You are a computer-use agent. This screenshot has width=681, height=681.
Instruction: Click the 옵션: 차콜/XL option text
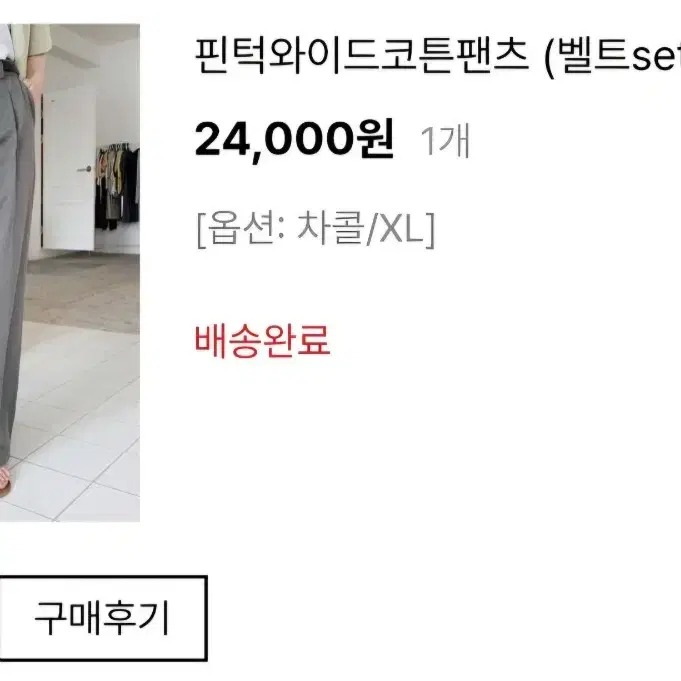tap(316, 229)
